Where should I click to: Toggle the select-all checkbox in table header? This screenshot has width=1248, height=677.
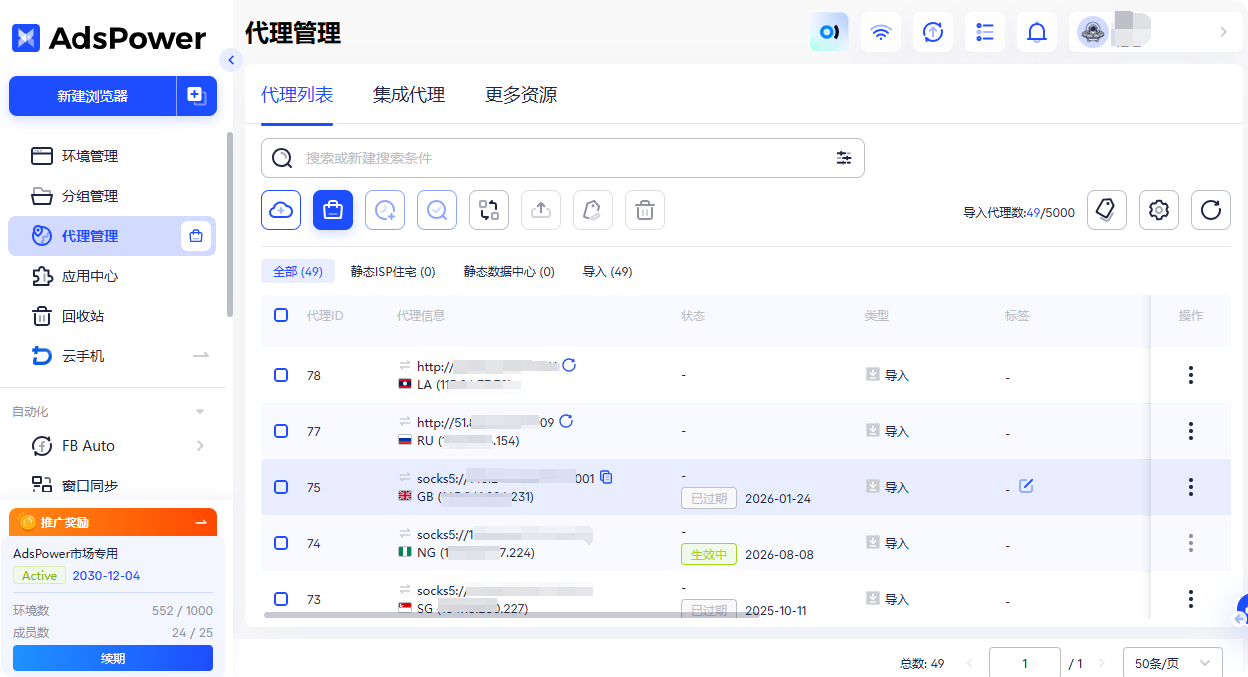[281, 315]
